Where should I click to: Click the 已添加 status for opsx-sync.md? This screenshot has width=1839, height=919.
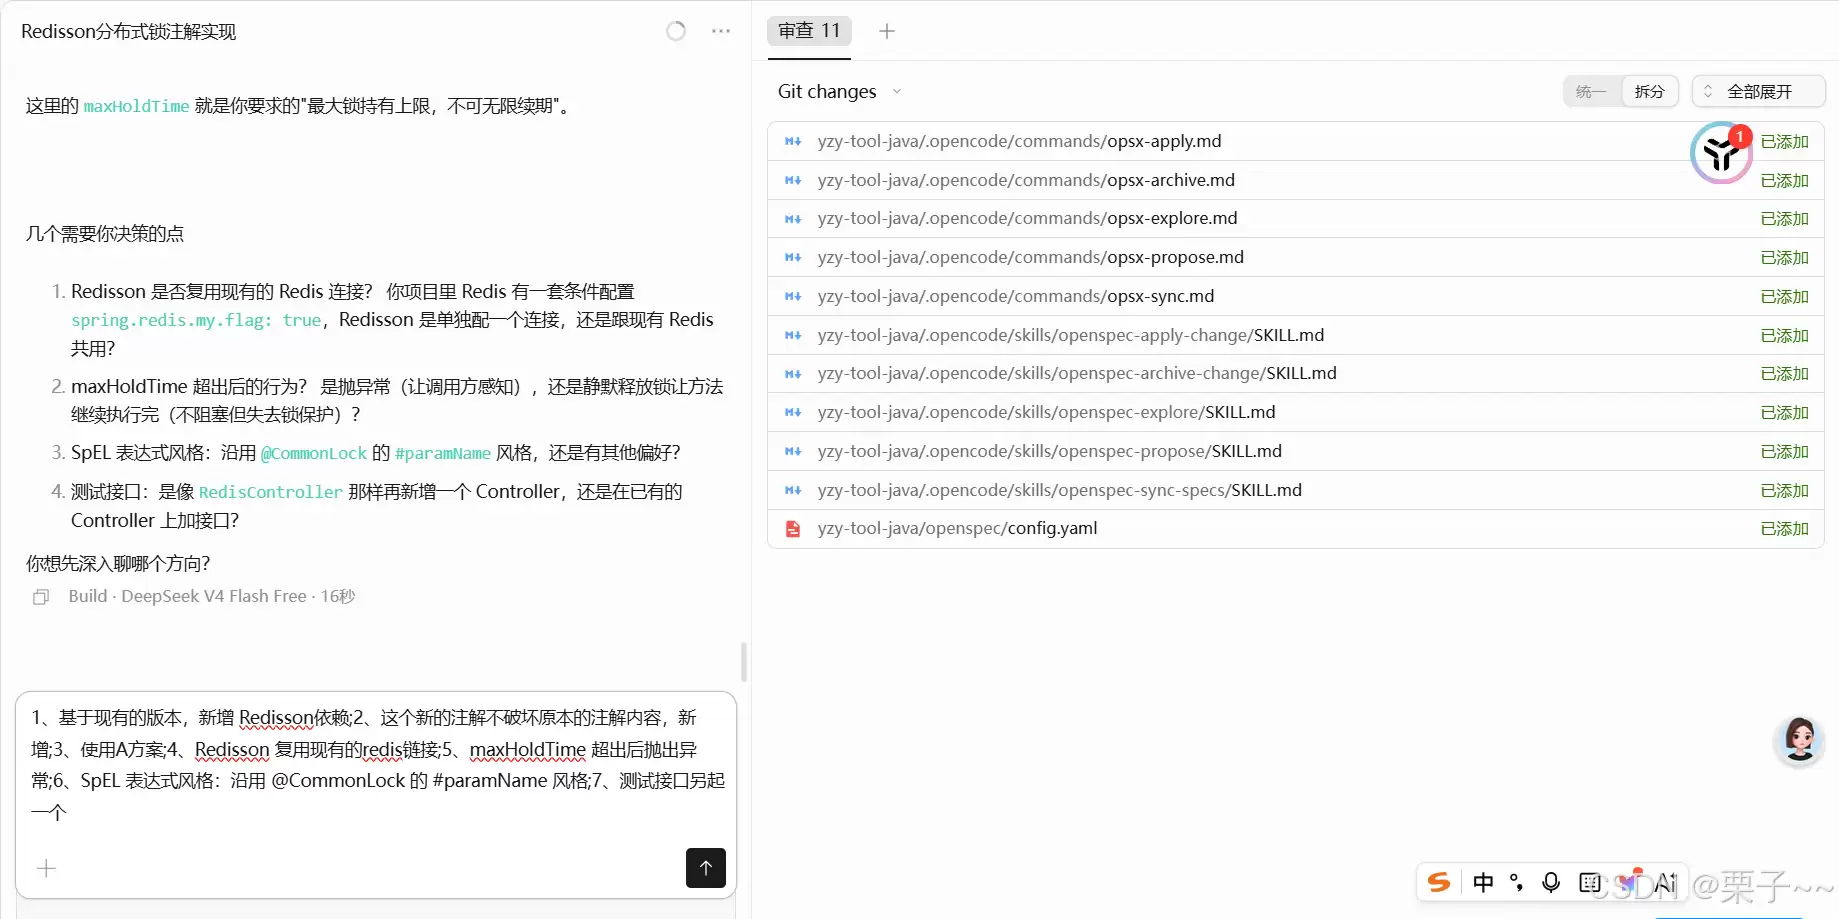1785,297
